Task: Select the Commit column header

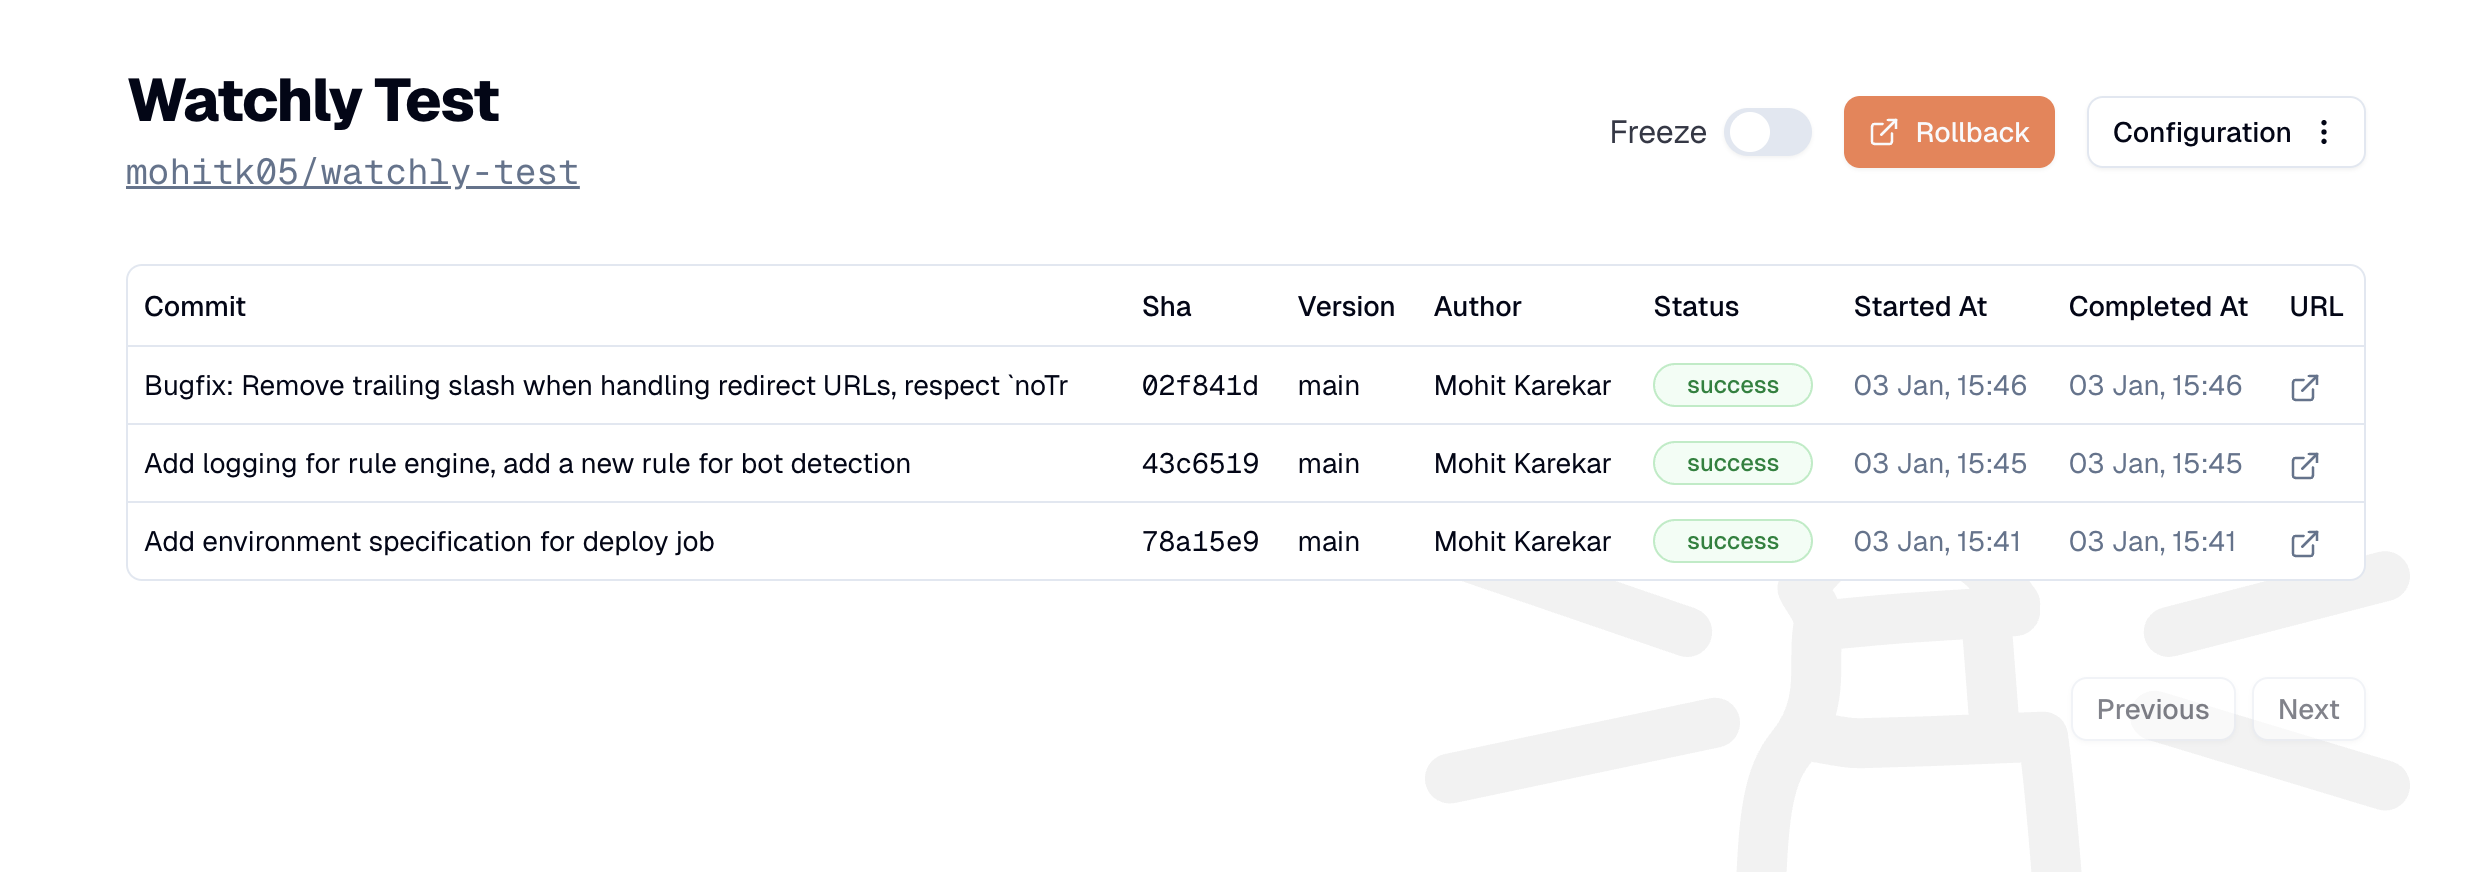Action: pyautogui.click(x=195, y=306)
